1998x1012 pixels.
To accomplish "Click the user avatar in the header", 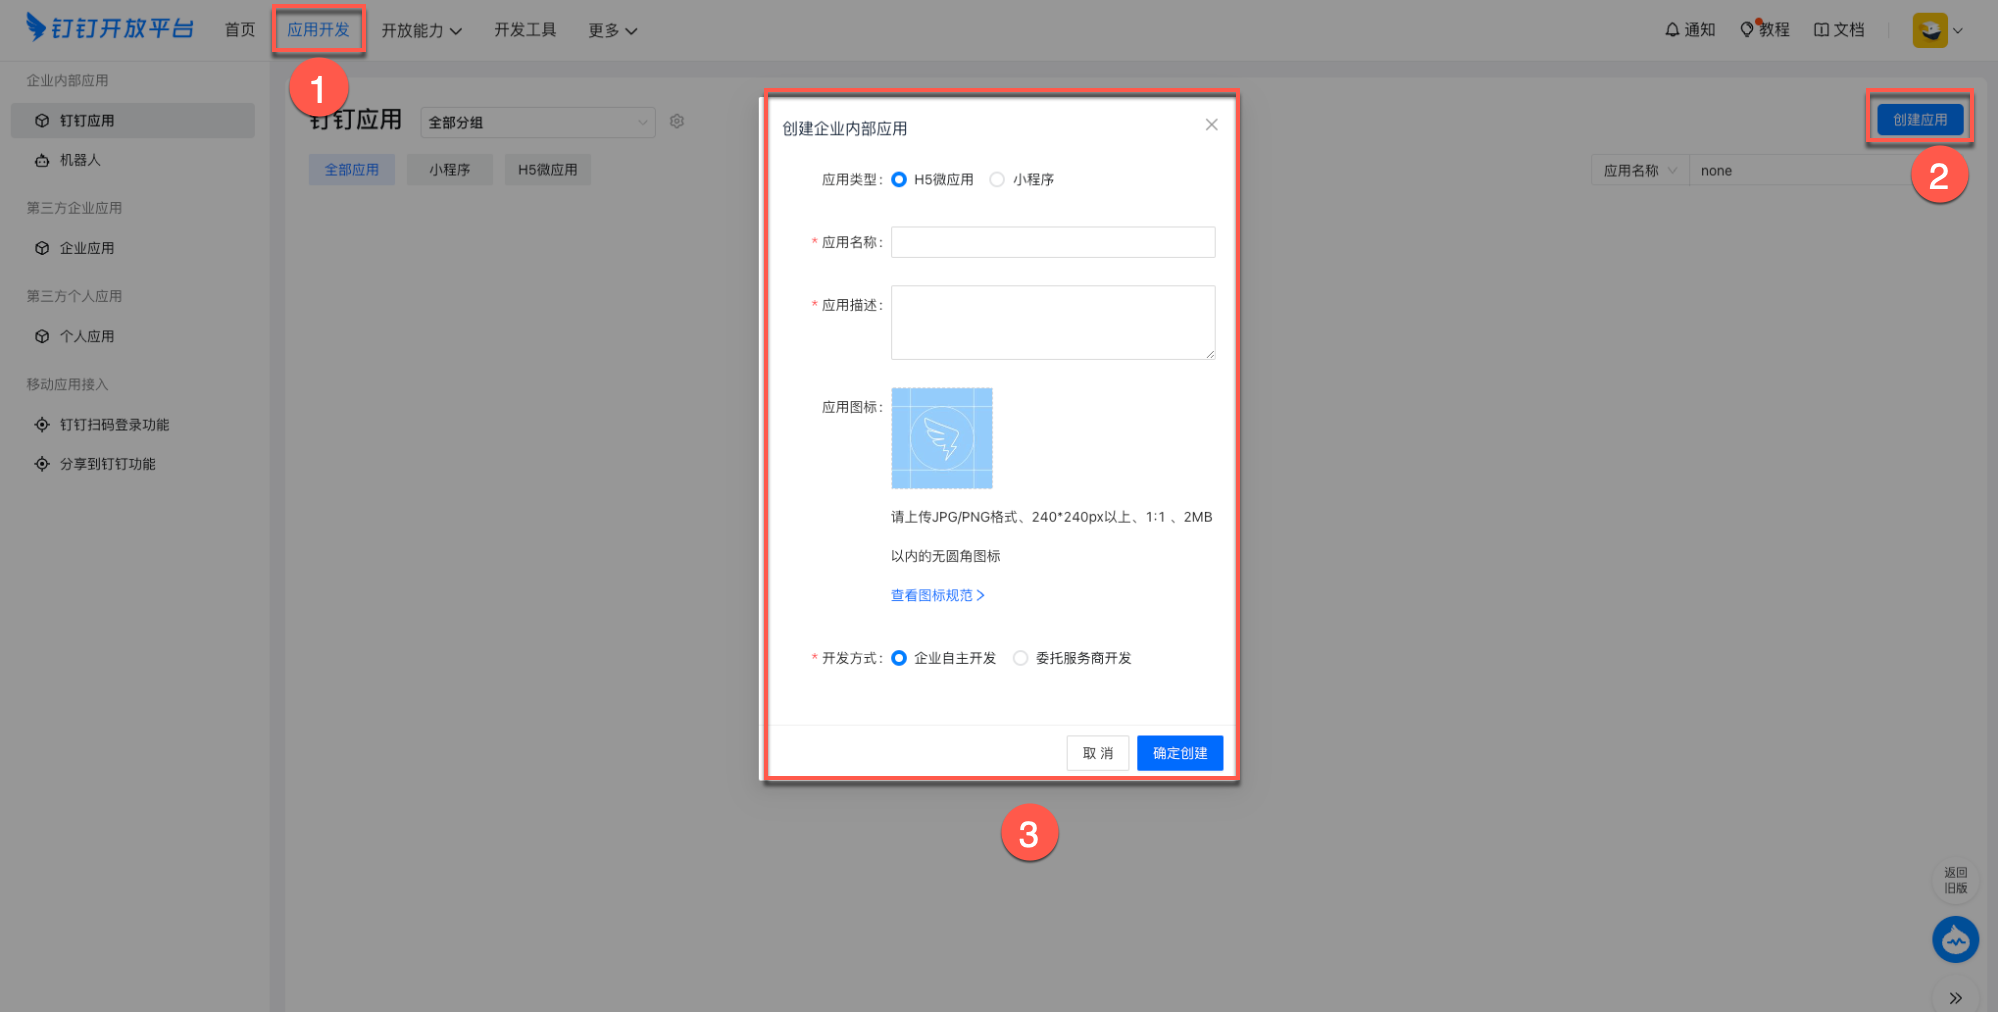I will [1930, 30].
